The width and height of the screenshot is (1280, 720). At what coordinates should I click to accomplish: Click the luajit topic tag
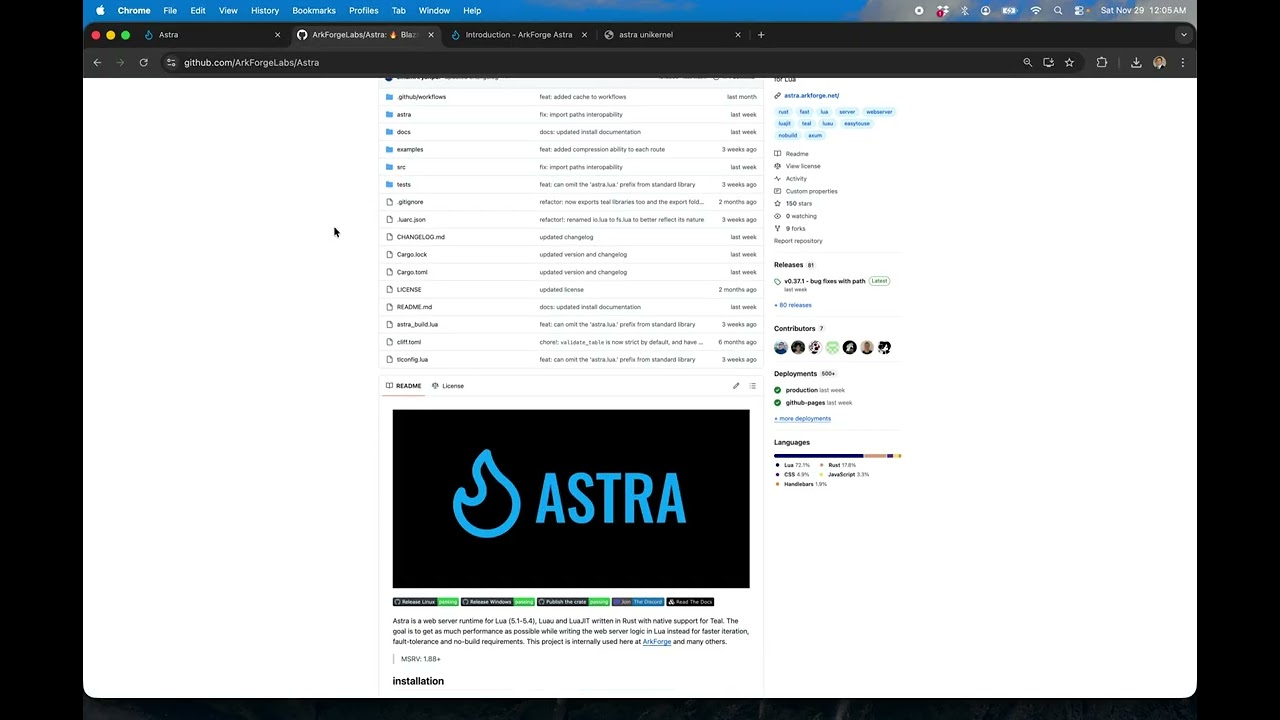[784, 124]
